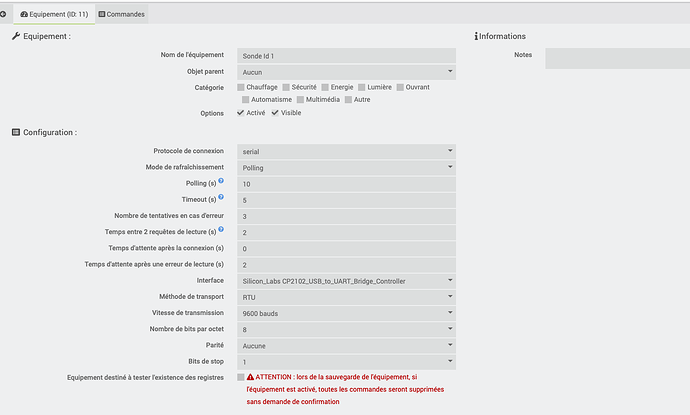Screen dimensions: 690x415
Task: Expand the Protocole de connexion dropdown
Action: point(346,151)
